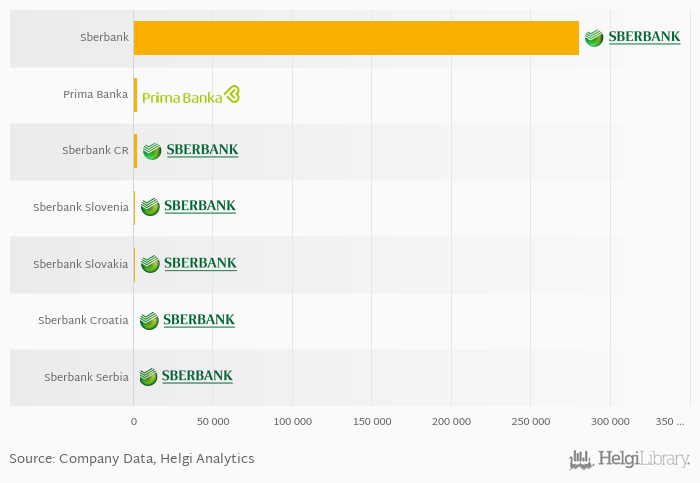Select the Sberbank Serbia axis label
The image size is (700, 483).
point(86,377)
